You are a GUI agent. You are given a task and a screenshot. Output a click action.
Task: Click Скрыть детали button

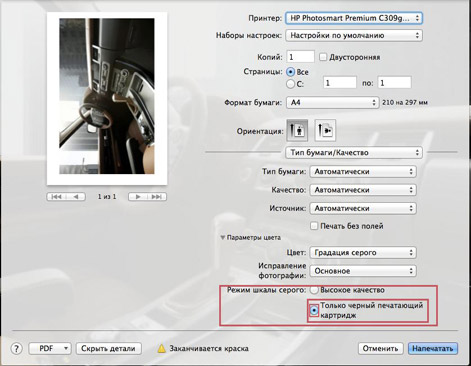[109, 348]
